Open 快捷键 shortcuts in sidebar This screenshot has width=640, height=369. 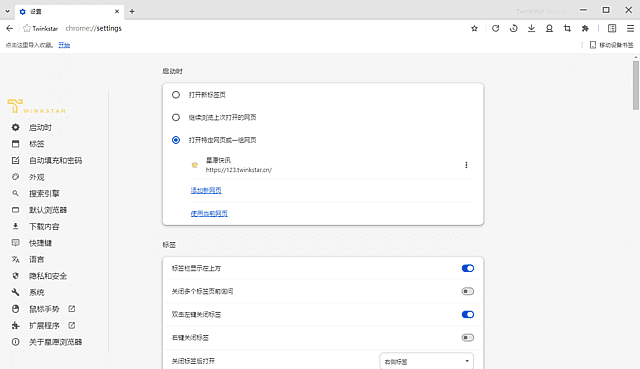[x=41, y=243]
